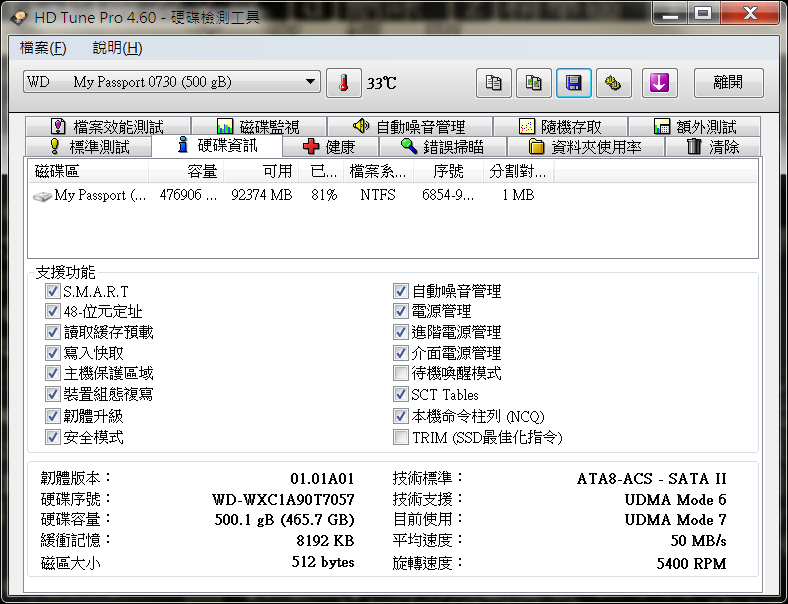
Task: Select 92374 MB free space cell
Action: pos(262,195)
